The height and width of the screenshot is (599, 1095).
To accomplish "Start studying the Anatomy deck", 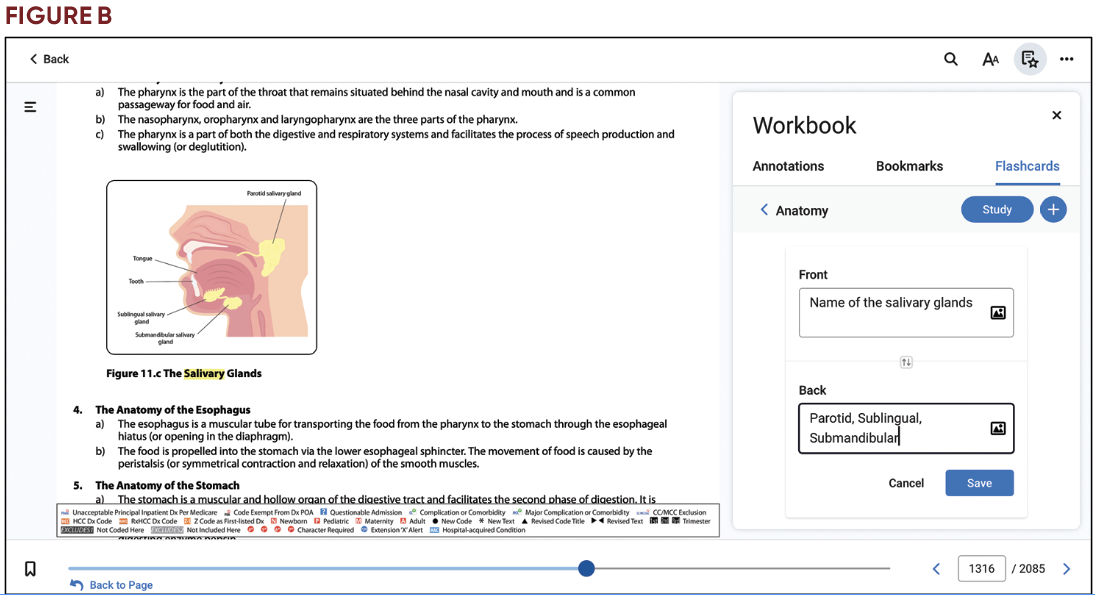I will (x=997, y=209).
